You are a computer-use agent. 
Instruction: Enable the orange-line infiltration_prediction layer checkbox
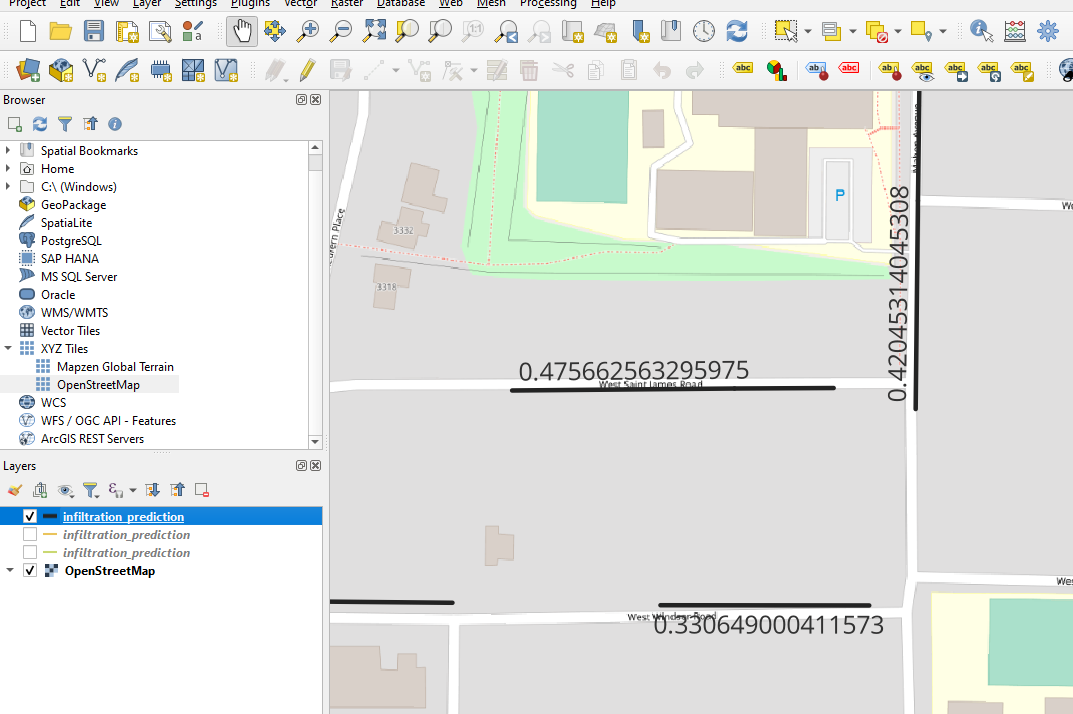click(29, 534)
